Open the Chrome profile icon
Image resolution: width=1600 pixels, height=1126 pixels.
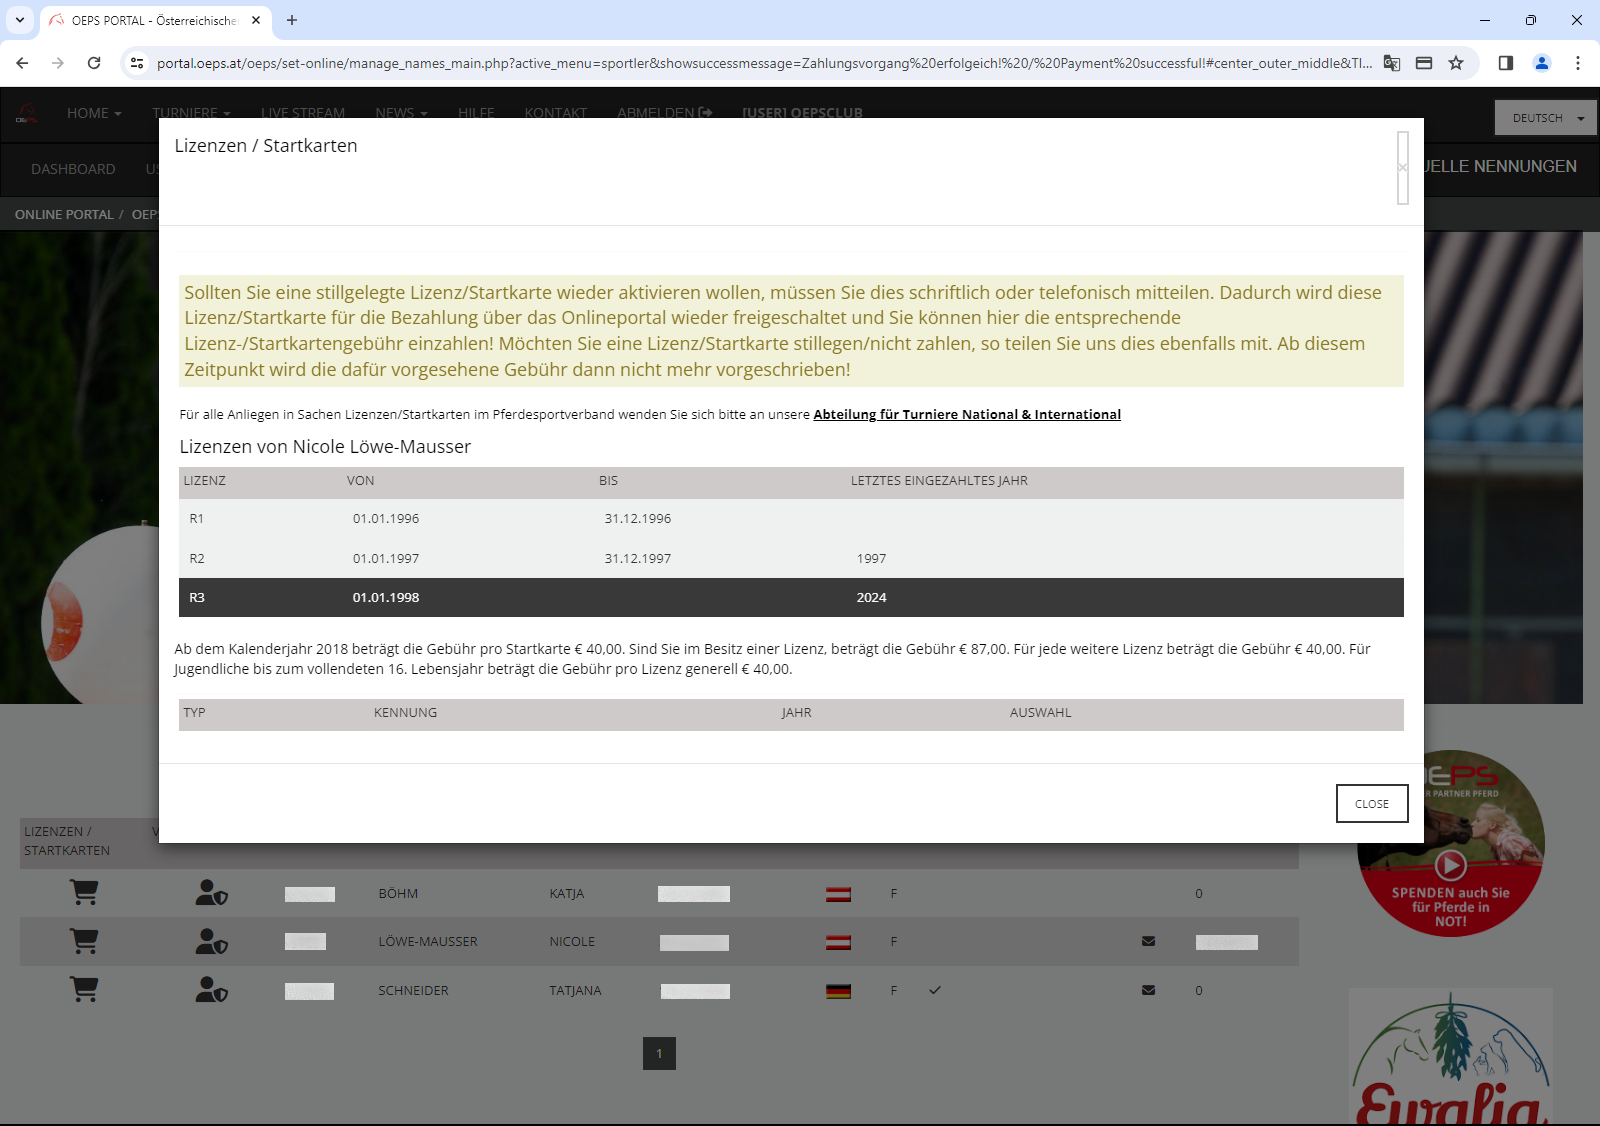1542,63
